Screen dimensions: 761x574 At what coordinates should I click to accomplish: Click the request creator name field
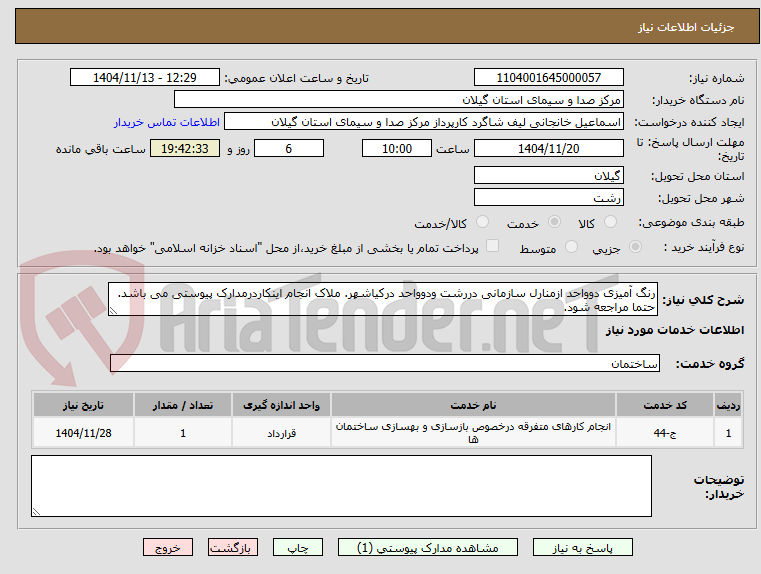click(424, 122)
